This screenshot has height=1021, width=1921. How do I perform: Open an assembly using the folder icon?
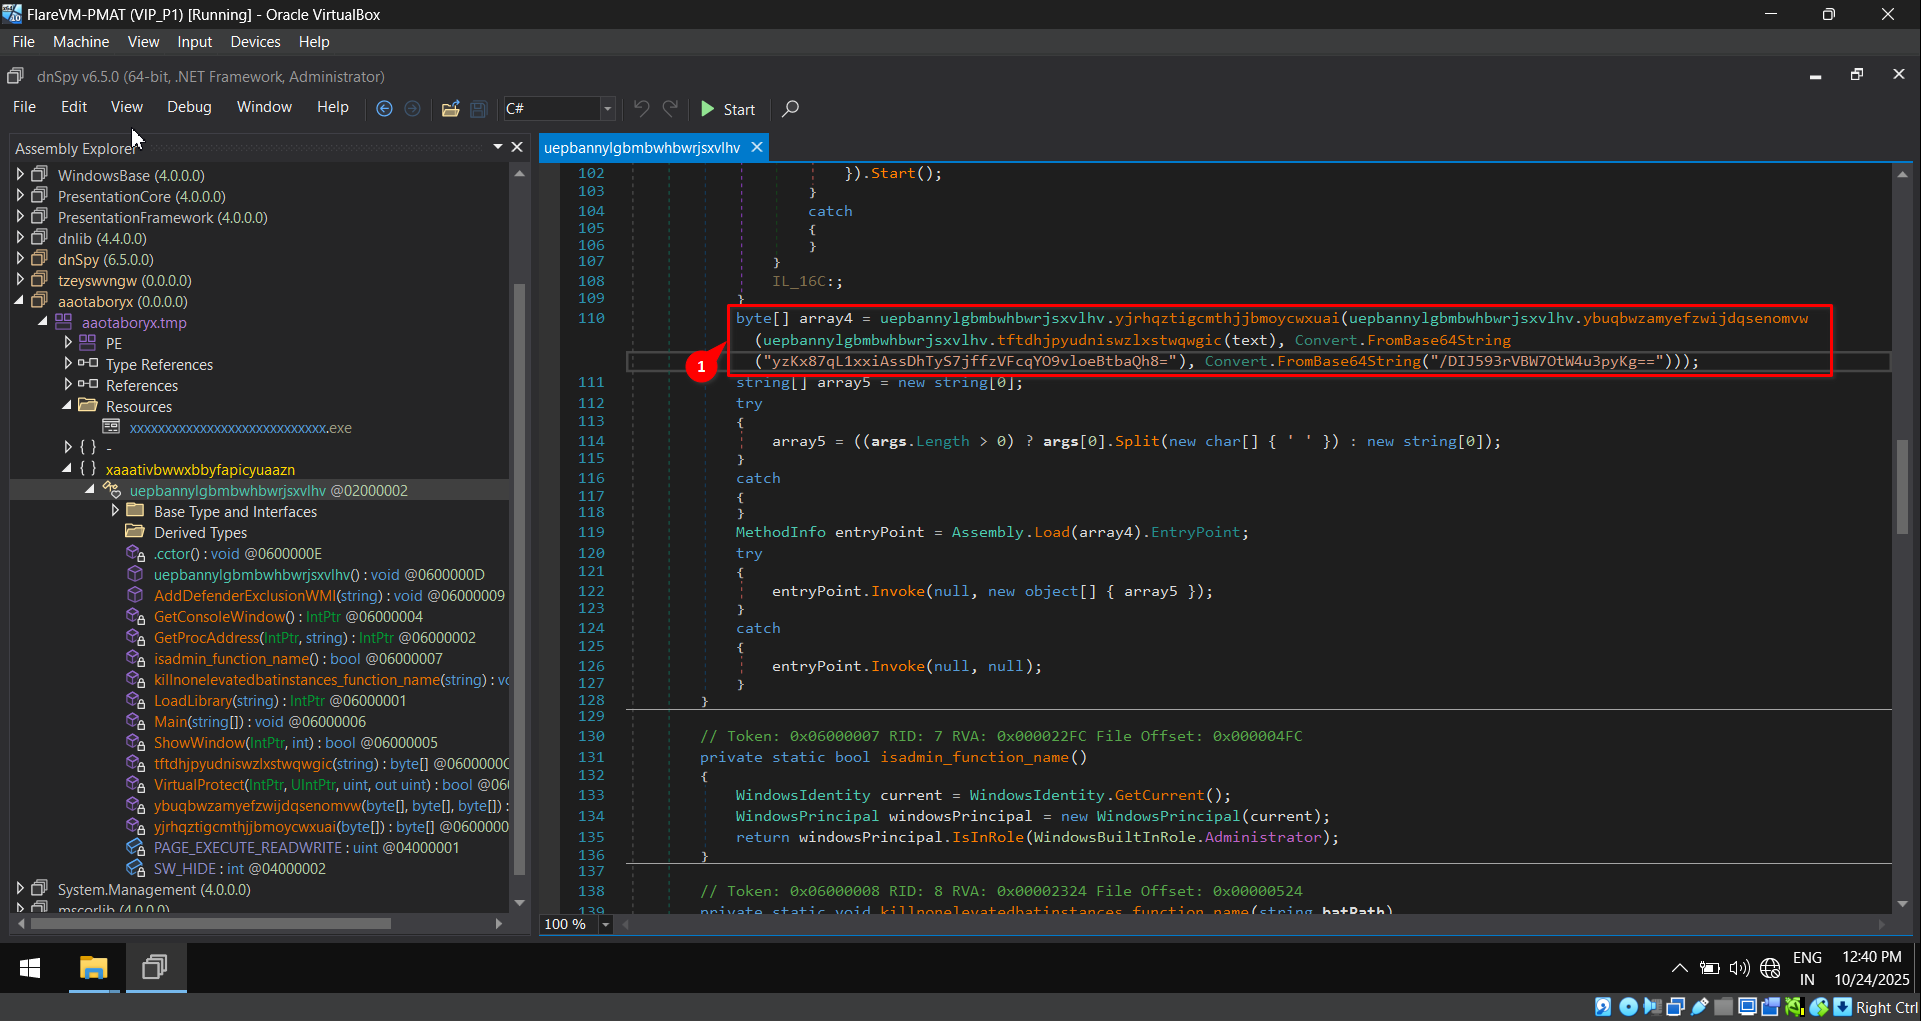(450, 108)
